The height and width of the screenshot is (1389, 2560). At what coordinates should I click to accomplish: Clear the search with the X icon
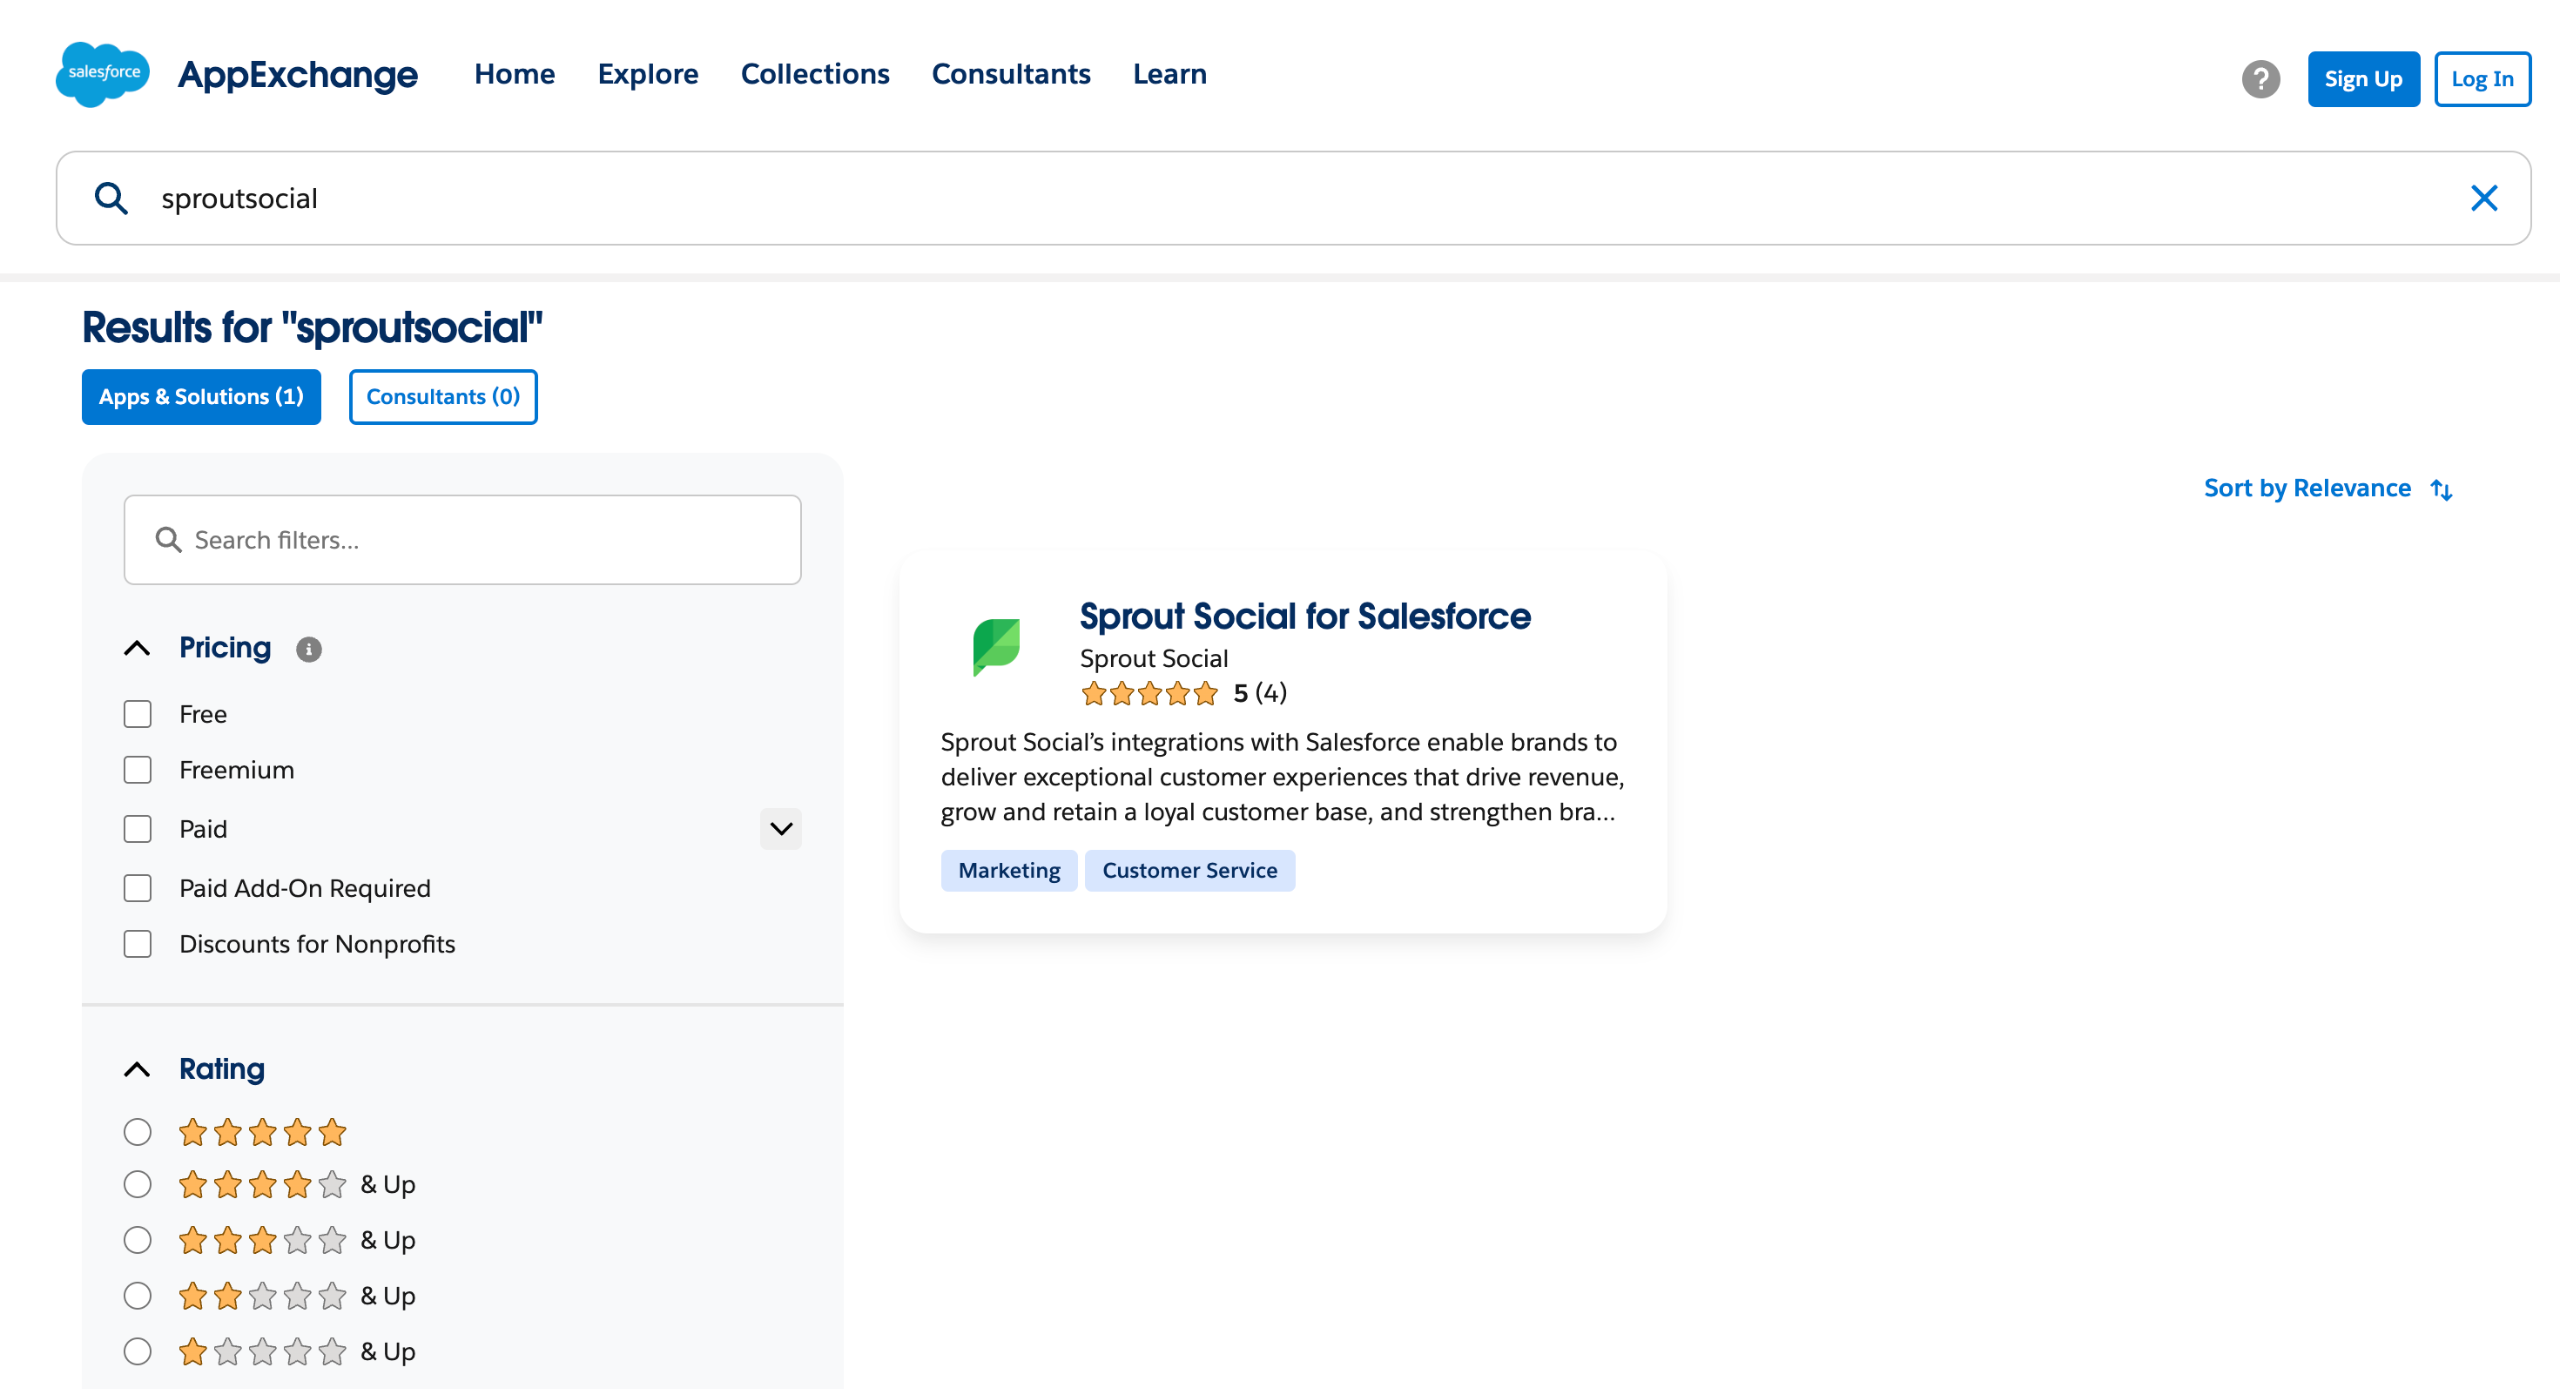pos(2484,198)
